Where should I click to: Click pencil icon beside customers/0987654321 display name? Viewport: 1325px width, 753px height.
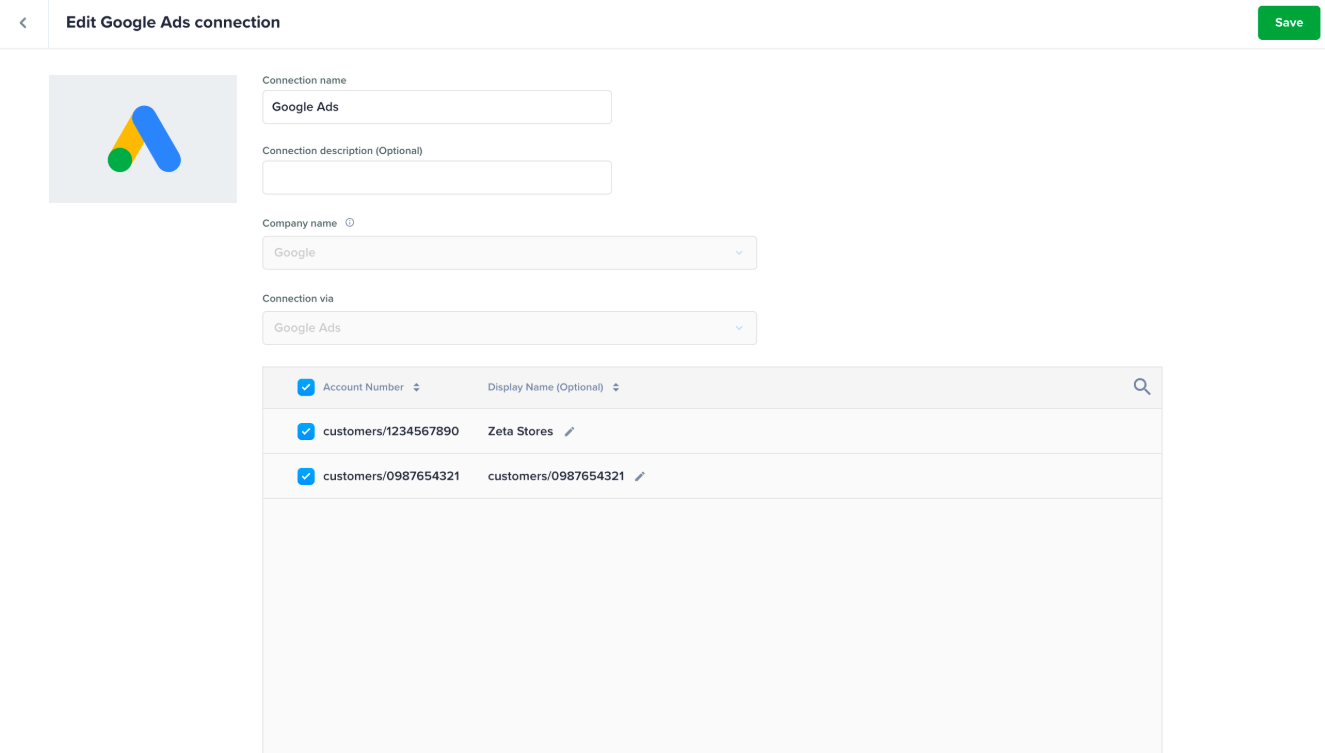[640, 477]
